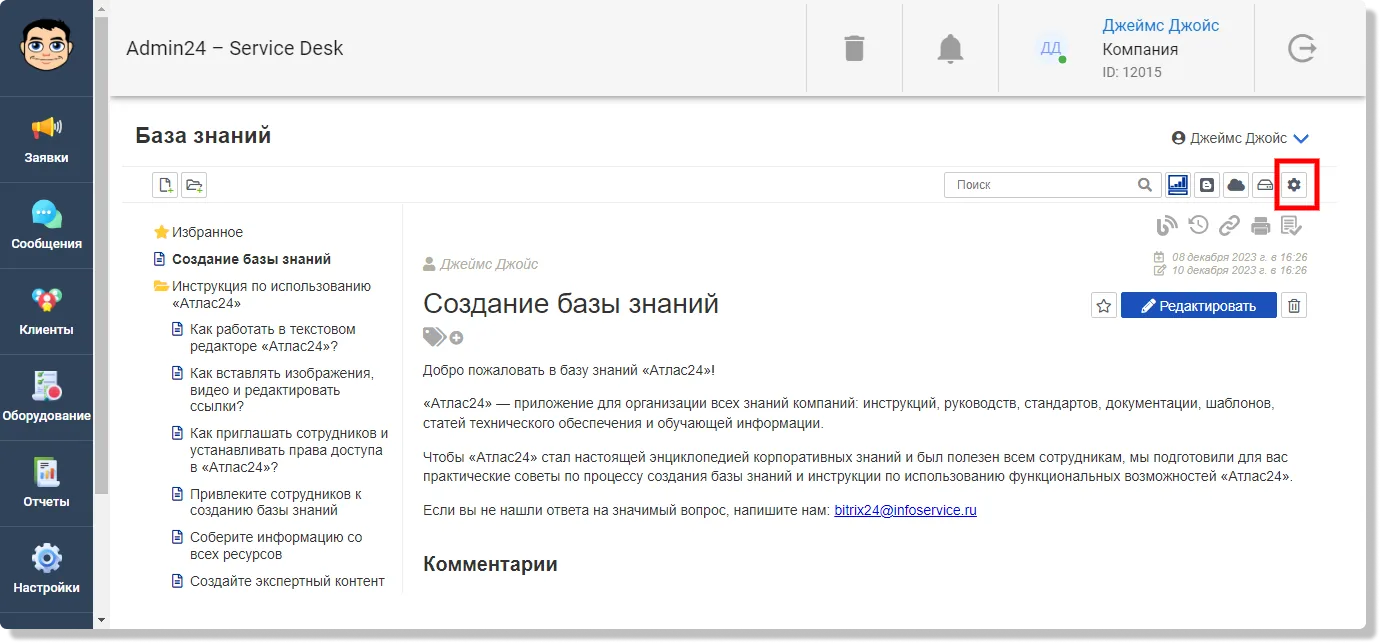Go to Клиенты in the sidebar
The image size is (1380, 643).
pyautogui.click(x=46, y=311)
